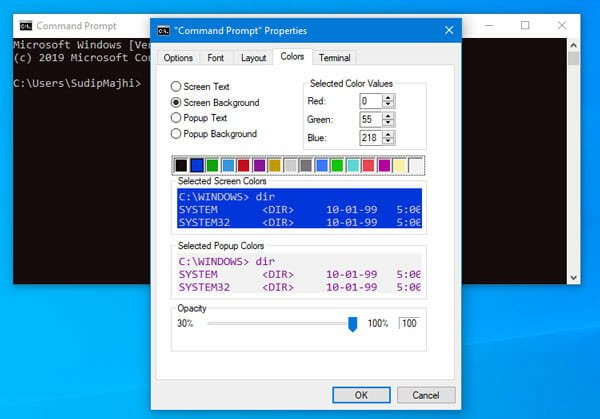This screenshot has width=600, height=419.
Task: Pick the dark red color swatch
Action: tap(243, 165)
